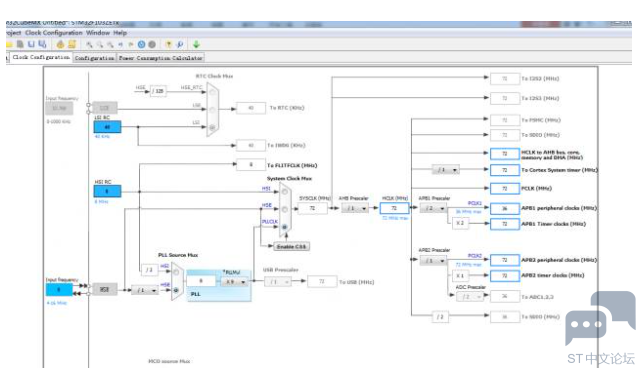Click the middle magnifier zoom icon
The image size is (644, 374).
(x=100, y=44)
